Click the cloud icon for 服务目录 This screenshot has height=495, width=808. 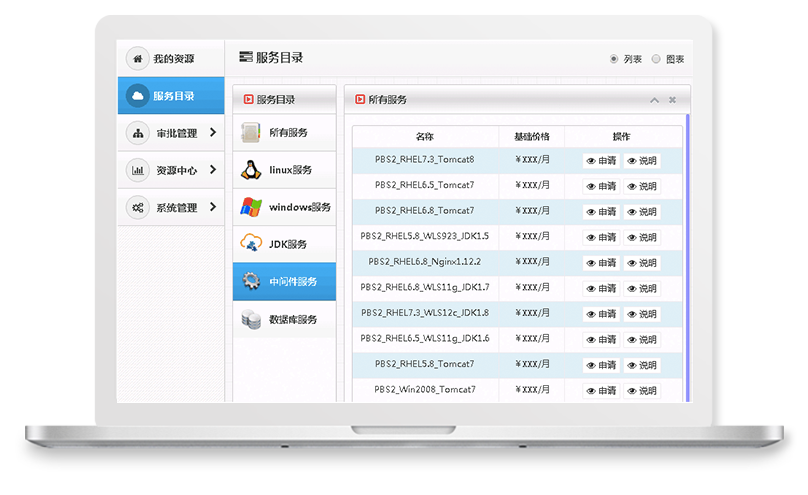tap(137, 96)
